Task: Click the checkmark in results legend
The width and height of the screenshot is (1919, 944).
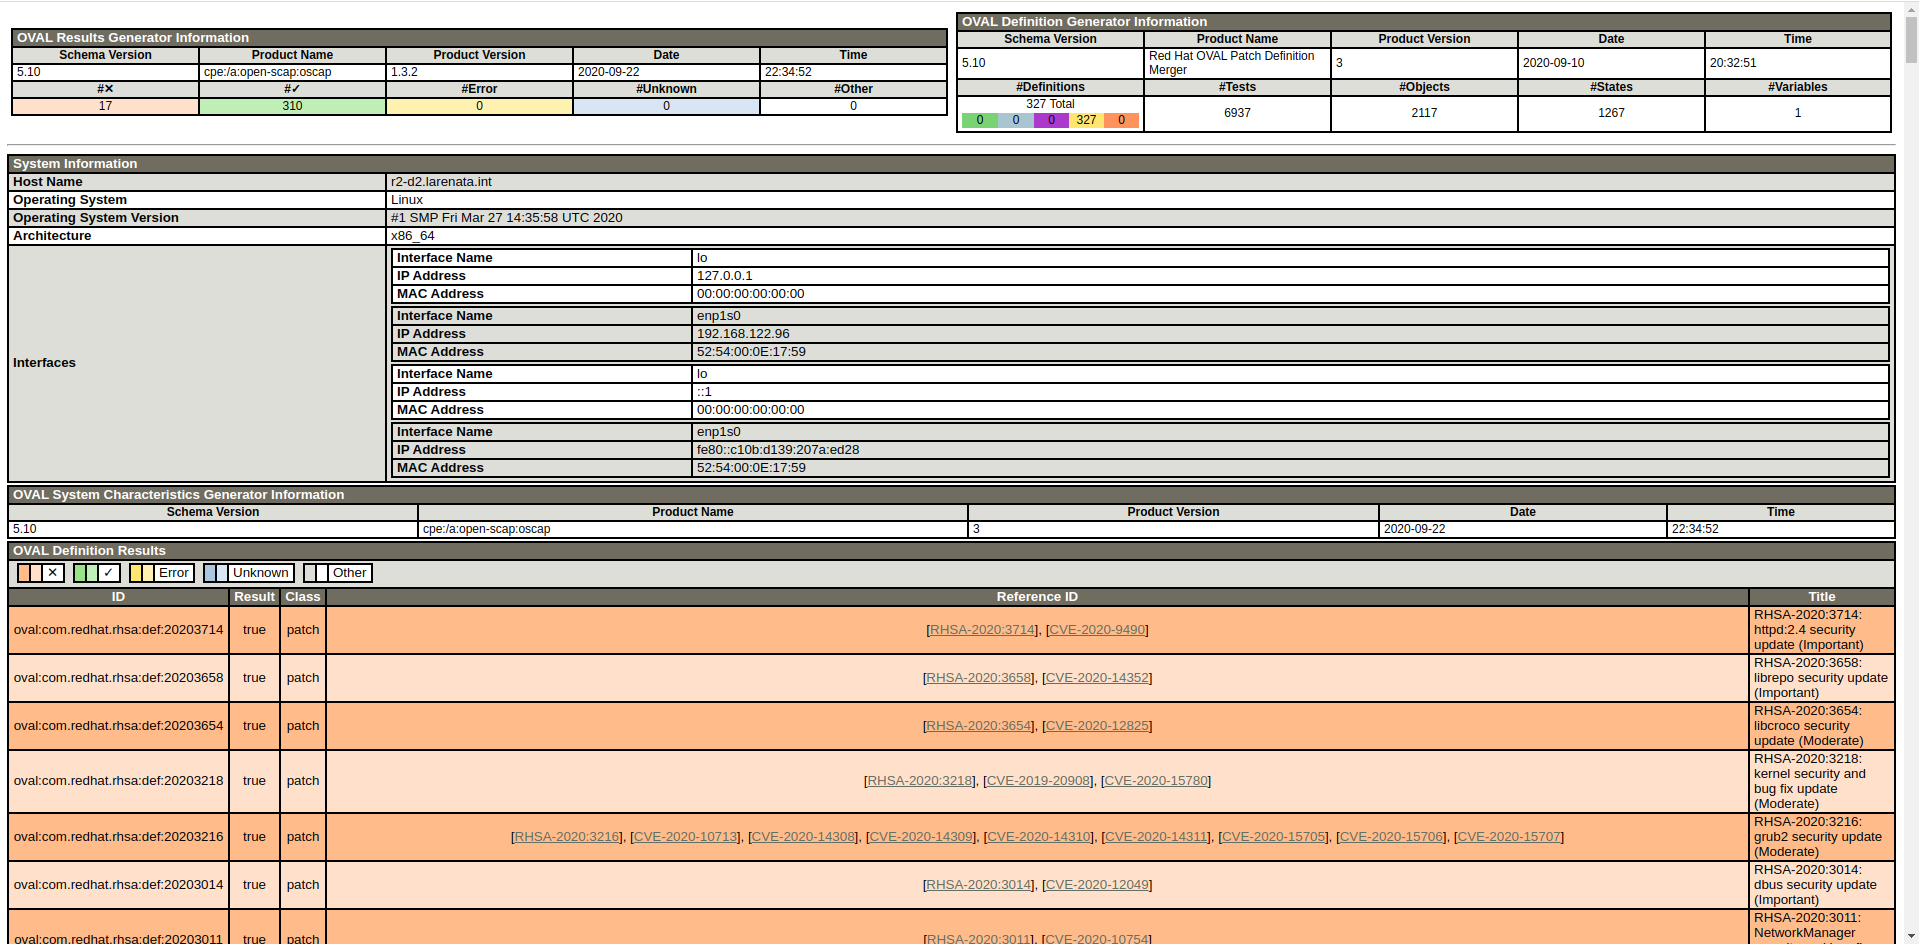Action: [x=109, y=573]
